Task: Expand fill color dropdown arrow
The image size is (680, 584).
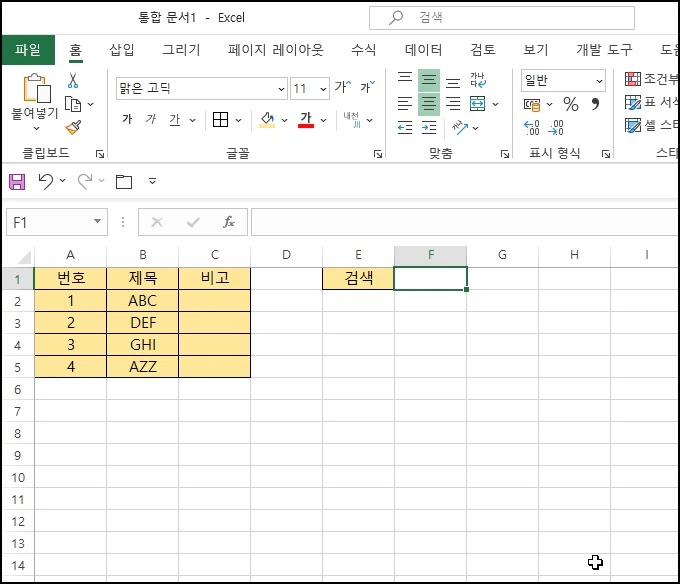Action: (x=284, y=120)
